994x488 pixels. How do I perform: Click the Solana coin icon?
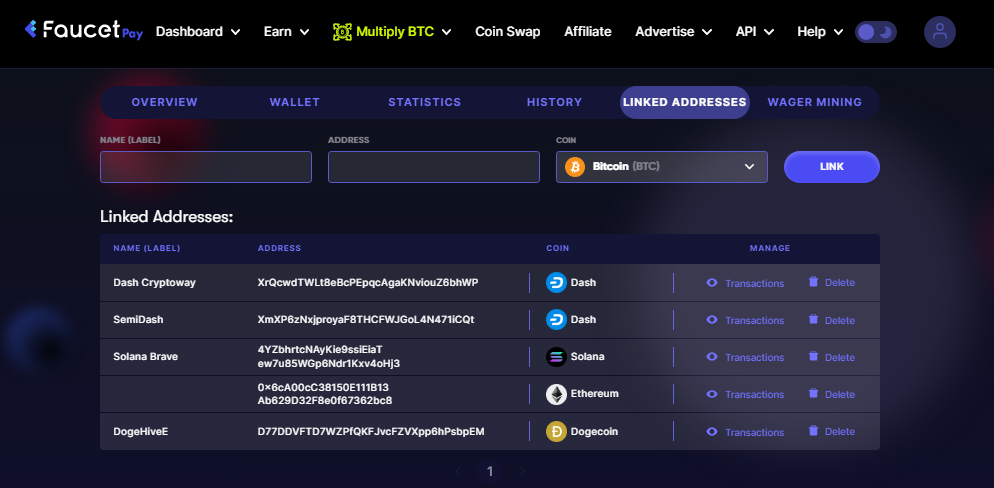pos(556,357)
